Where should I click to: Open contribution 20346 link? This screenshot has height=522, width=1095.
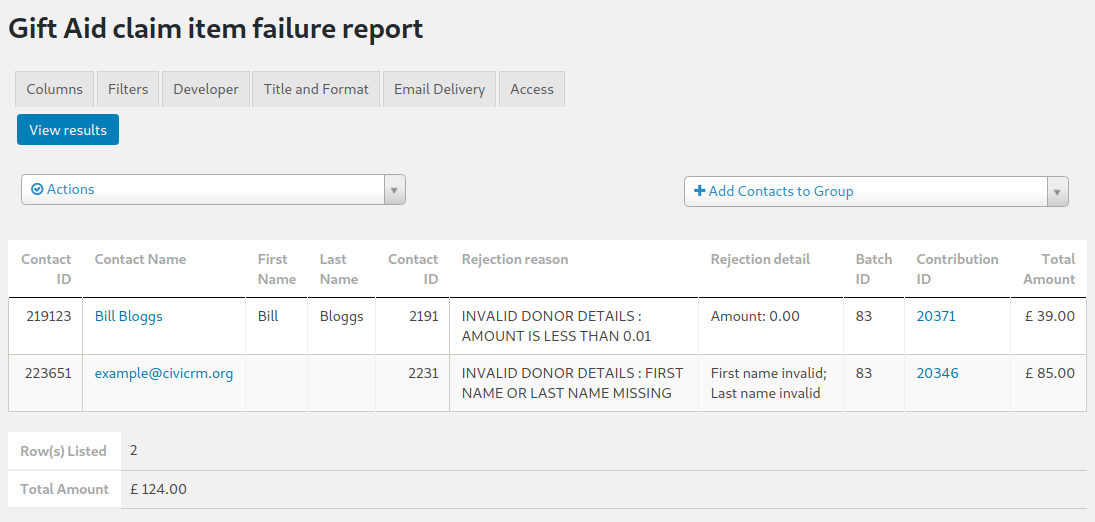pyautogui.click(x=937, y=373)
